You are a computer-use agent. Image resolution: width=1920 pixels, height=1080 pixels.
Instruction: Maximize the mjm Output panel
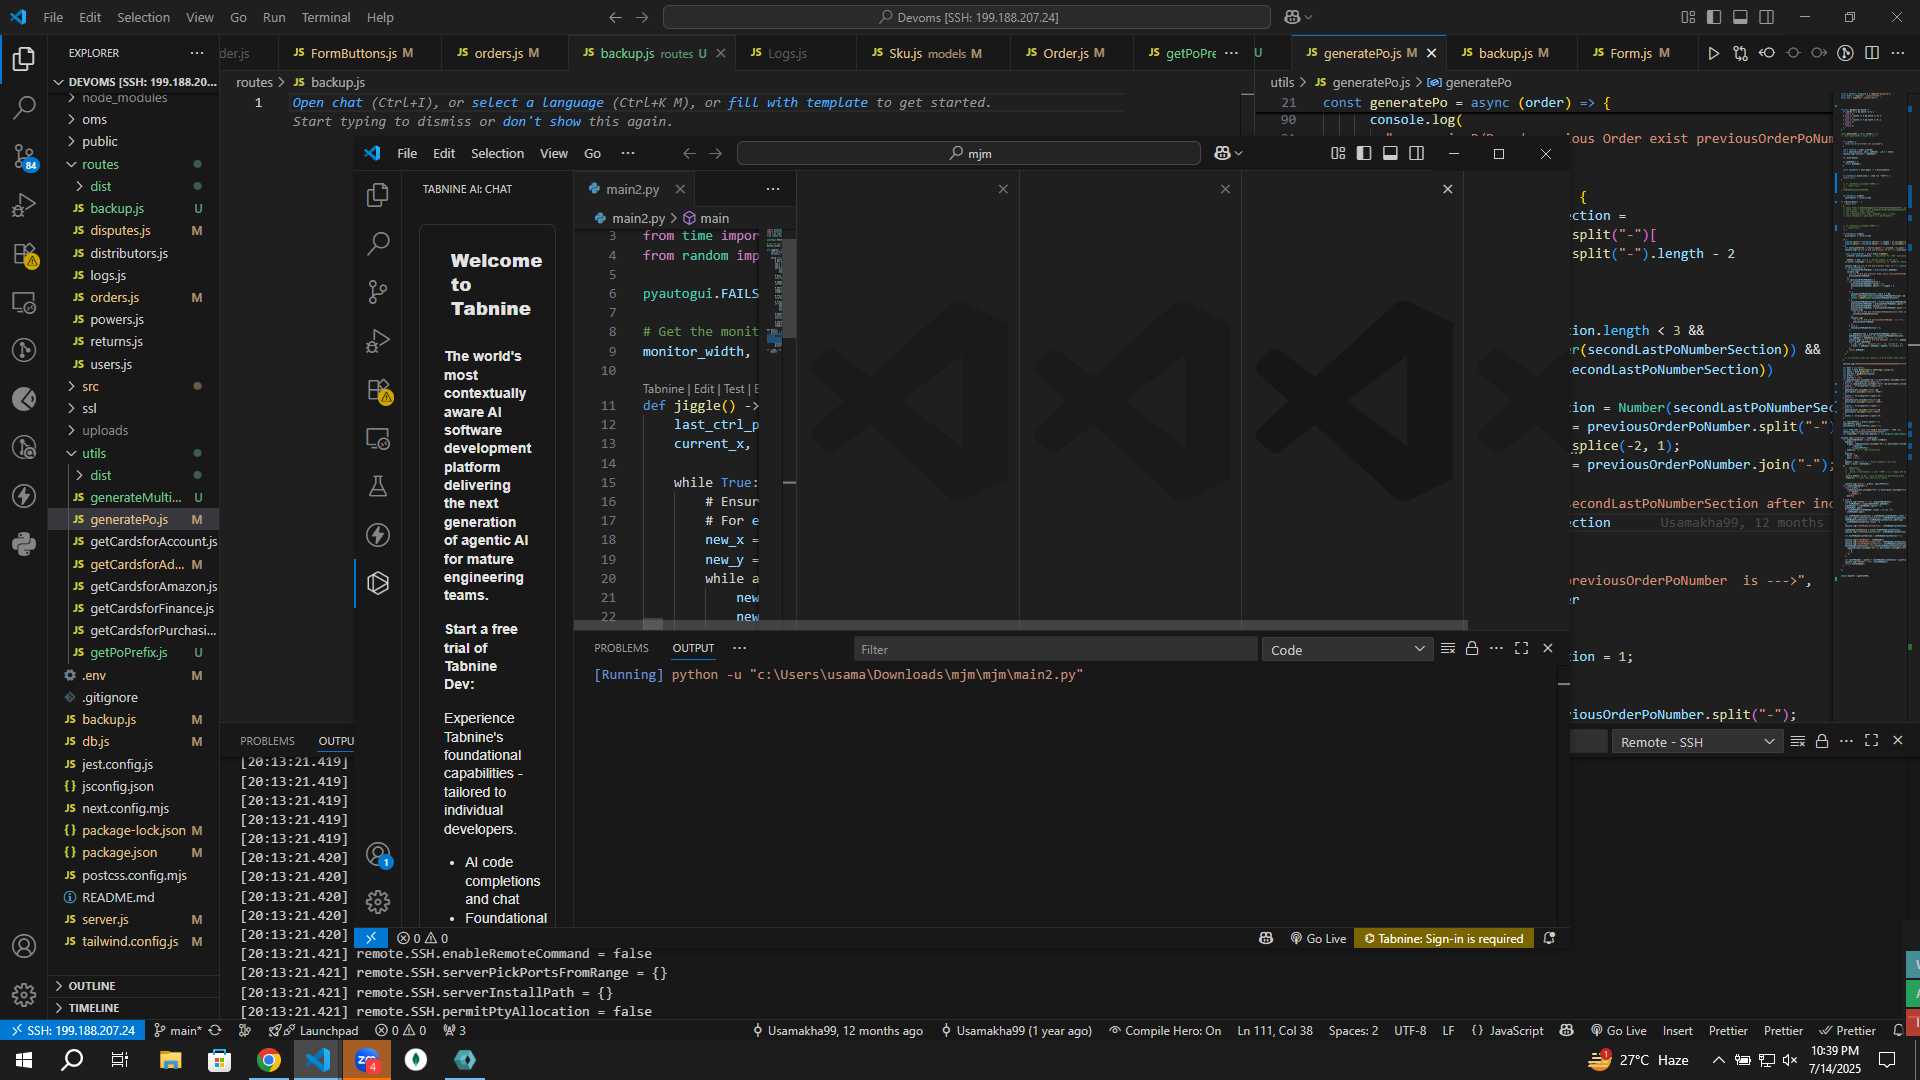tap(1521, 649)
